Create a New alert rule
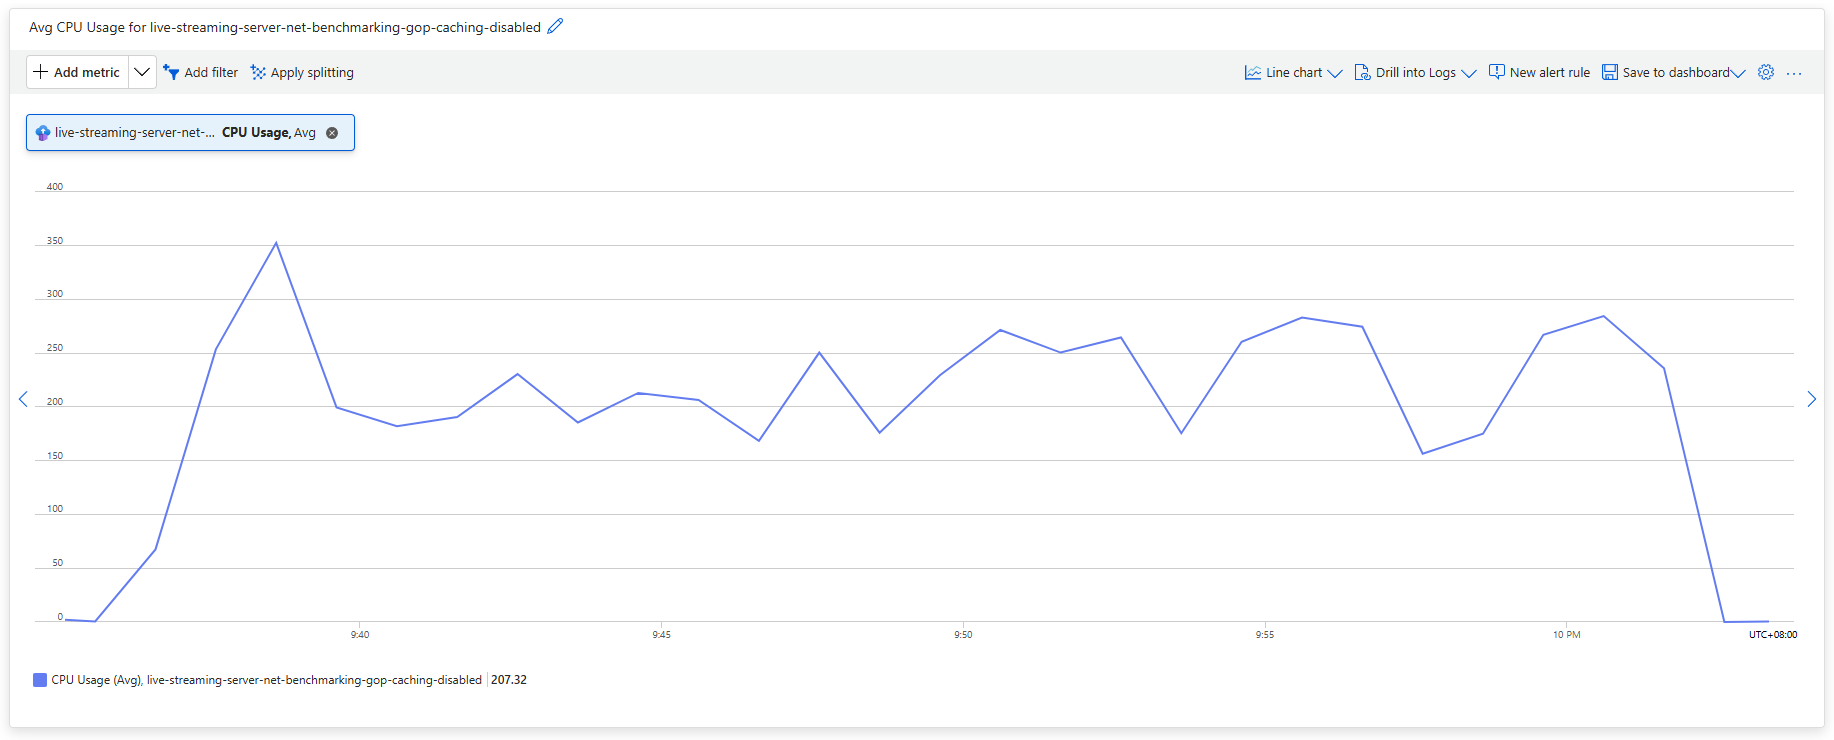 (1539, 72)
